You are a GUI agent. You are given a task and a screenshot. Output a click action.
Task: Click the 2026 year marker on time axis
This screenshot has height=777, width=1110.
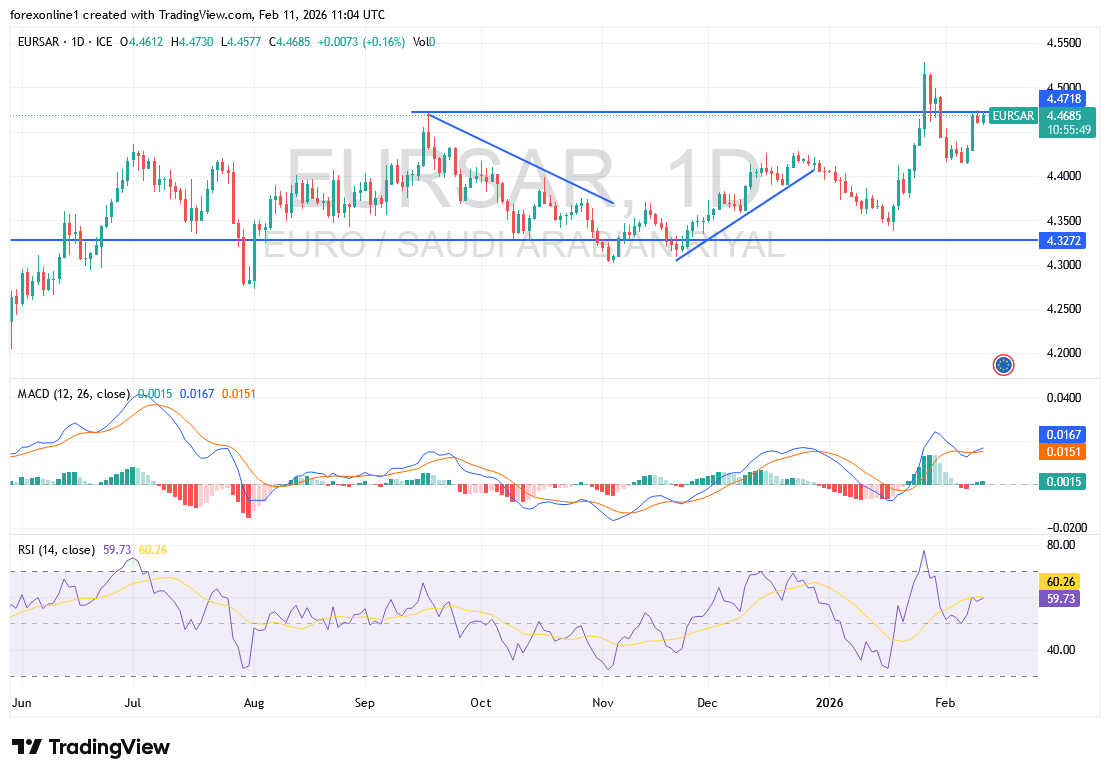(829, 703)
